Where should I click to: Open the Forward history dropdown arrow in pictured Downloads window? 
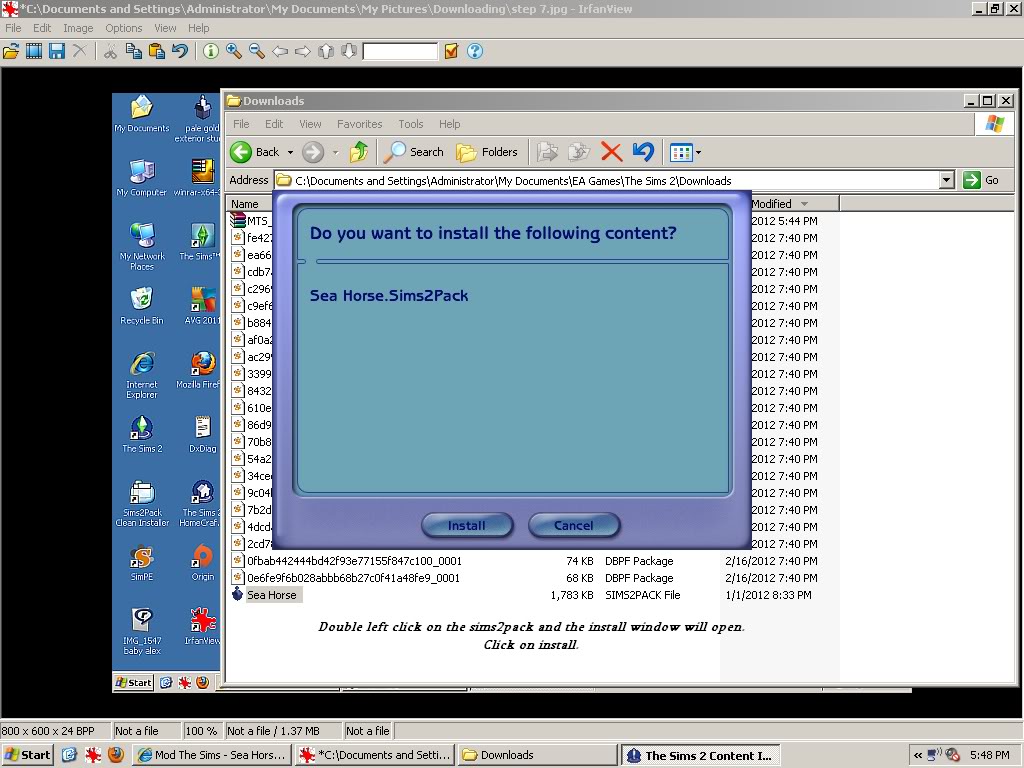pos(335,152)
